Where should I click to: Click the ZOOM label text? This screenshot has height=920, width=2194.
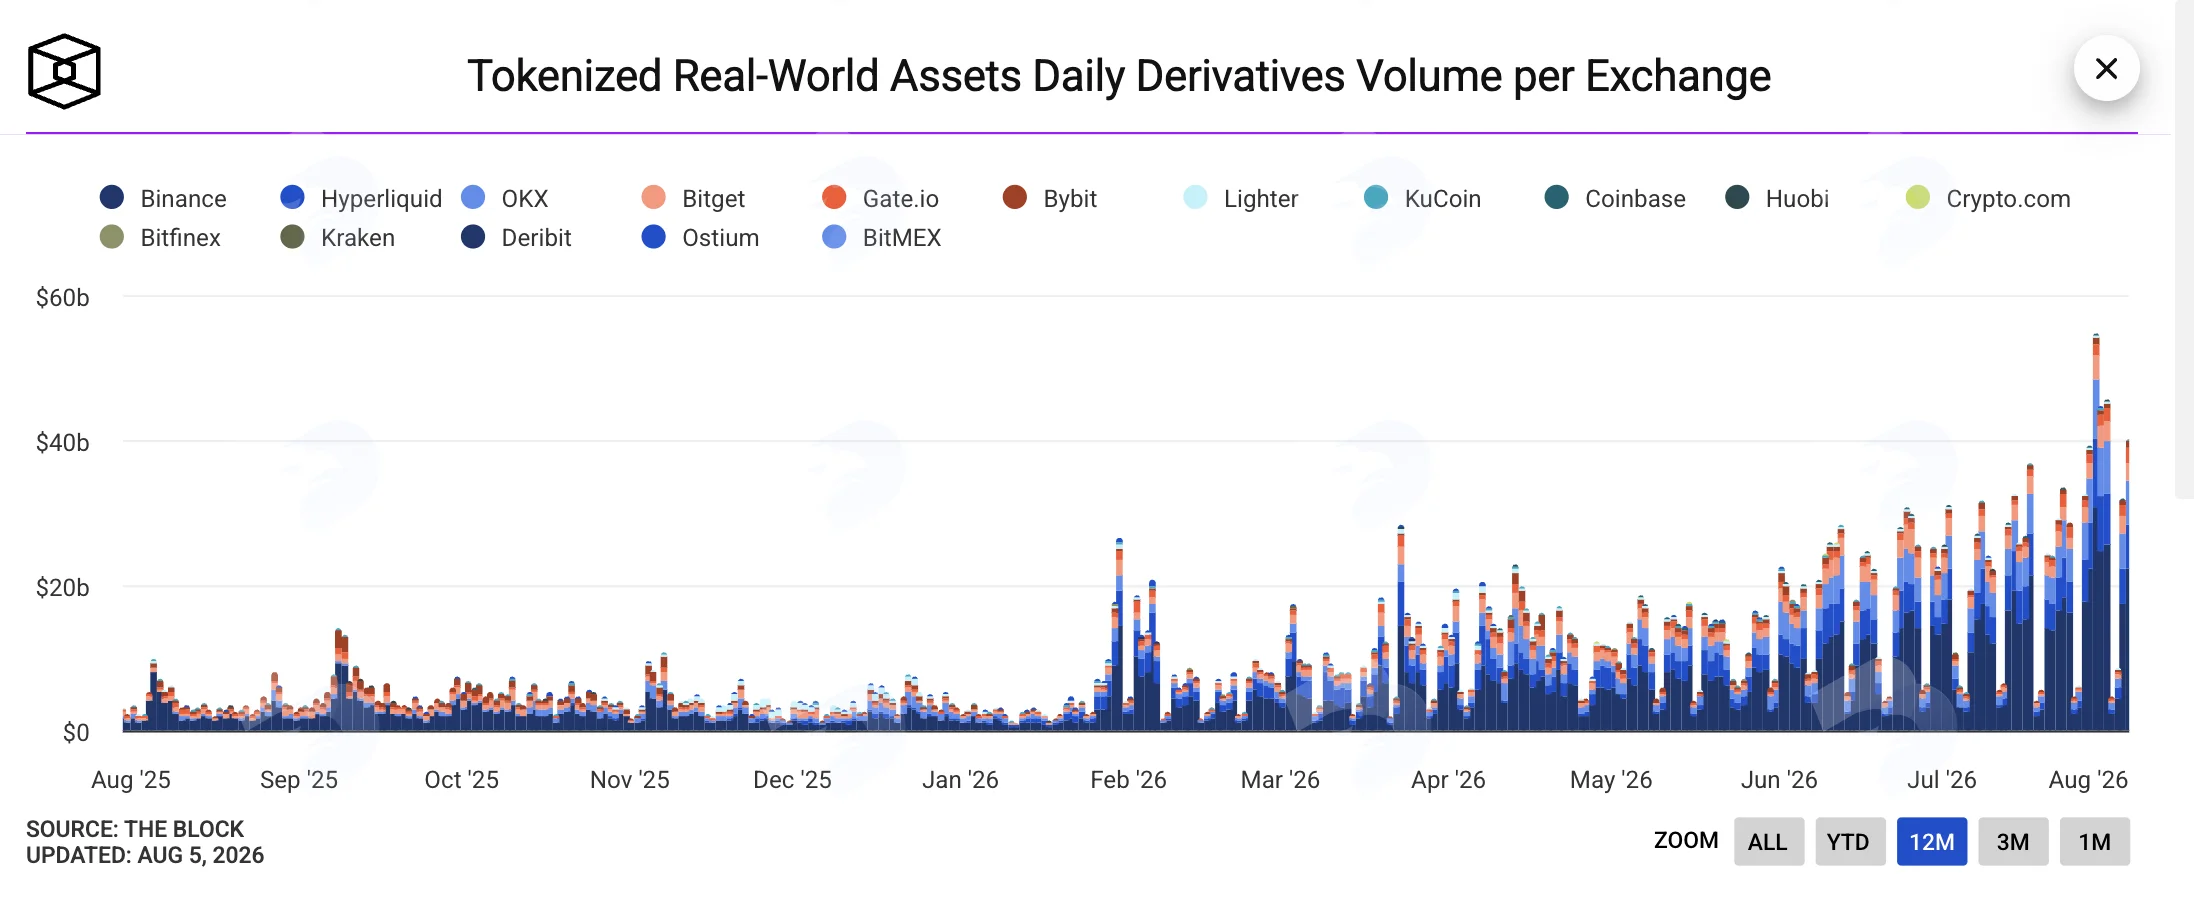point(1686,840)
